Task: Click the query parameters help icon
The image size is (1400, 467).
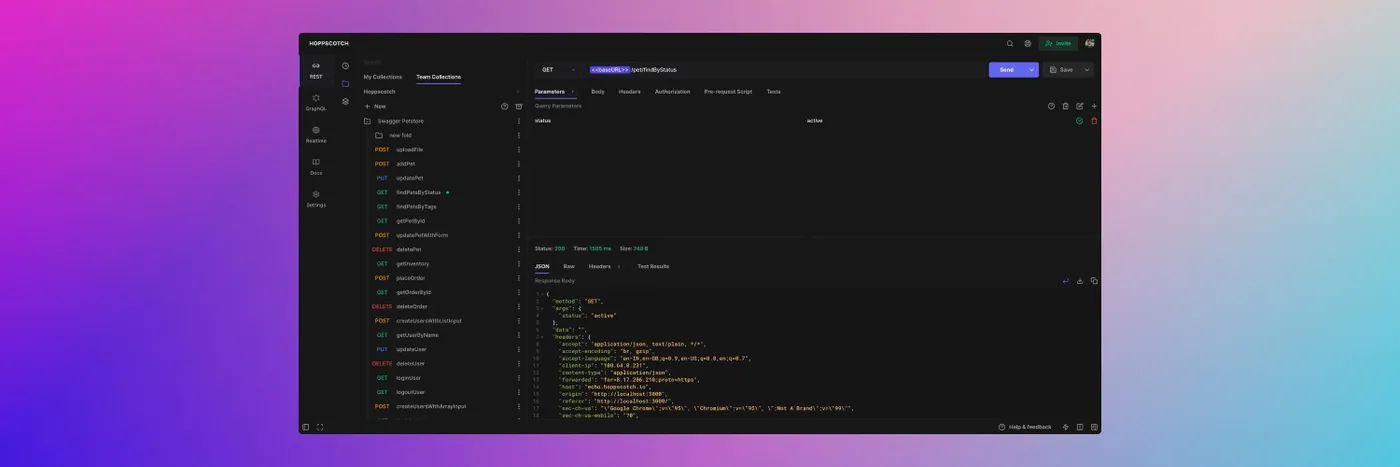Action: 1051,106
